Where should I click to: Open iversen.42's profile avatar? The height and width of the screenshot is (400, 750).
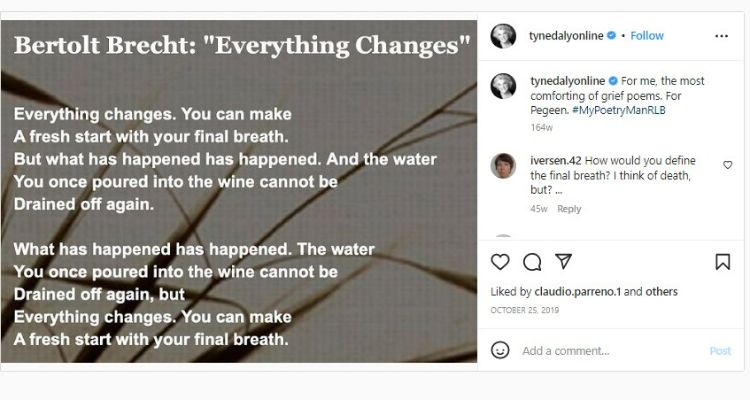[503, 165]
